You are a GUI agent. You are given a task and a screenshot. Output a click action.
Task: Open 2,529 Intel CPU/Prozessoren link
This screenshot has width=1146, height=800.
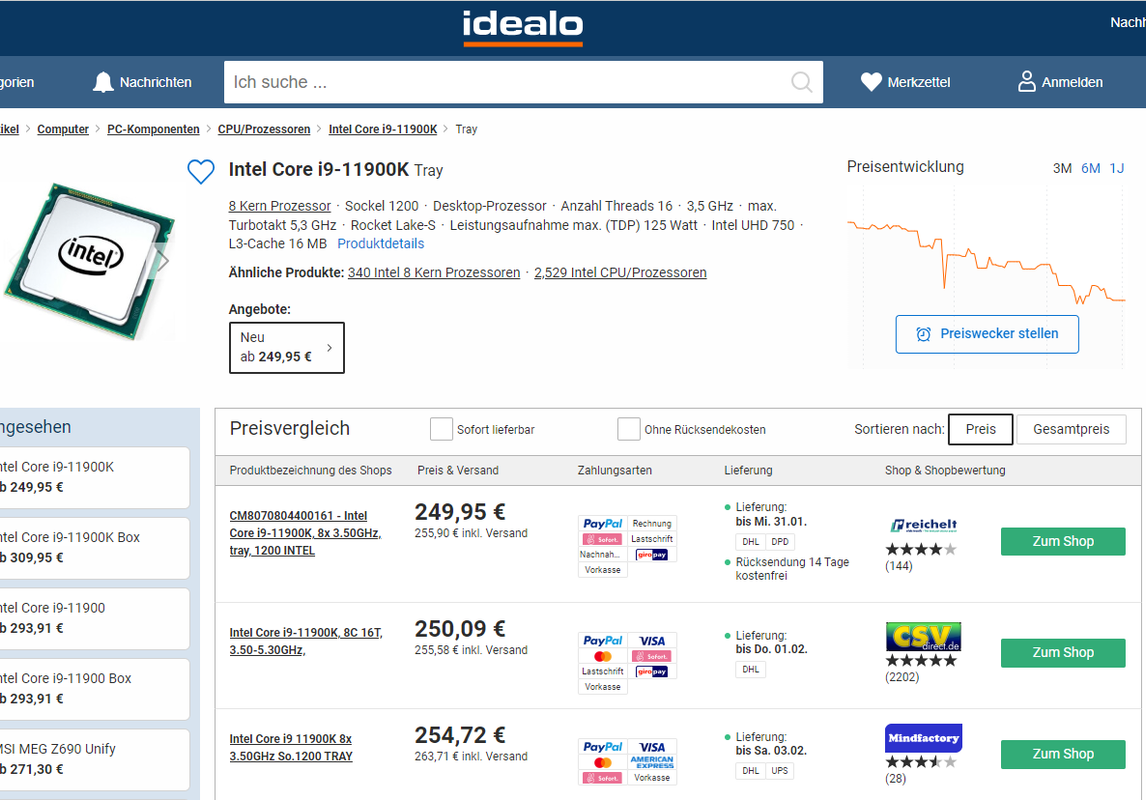(620, 273)
